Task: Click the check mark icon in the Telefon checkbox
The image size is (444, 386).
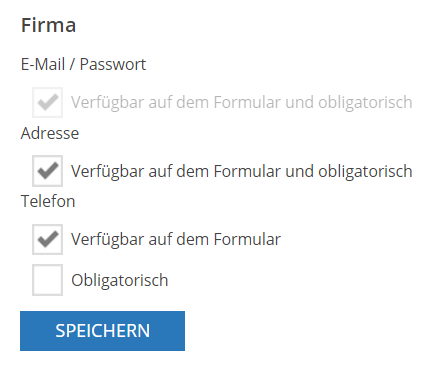Action: (x=48, y=239)
